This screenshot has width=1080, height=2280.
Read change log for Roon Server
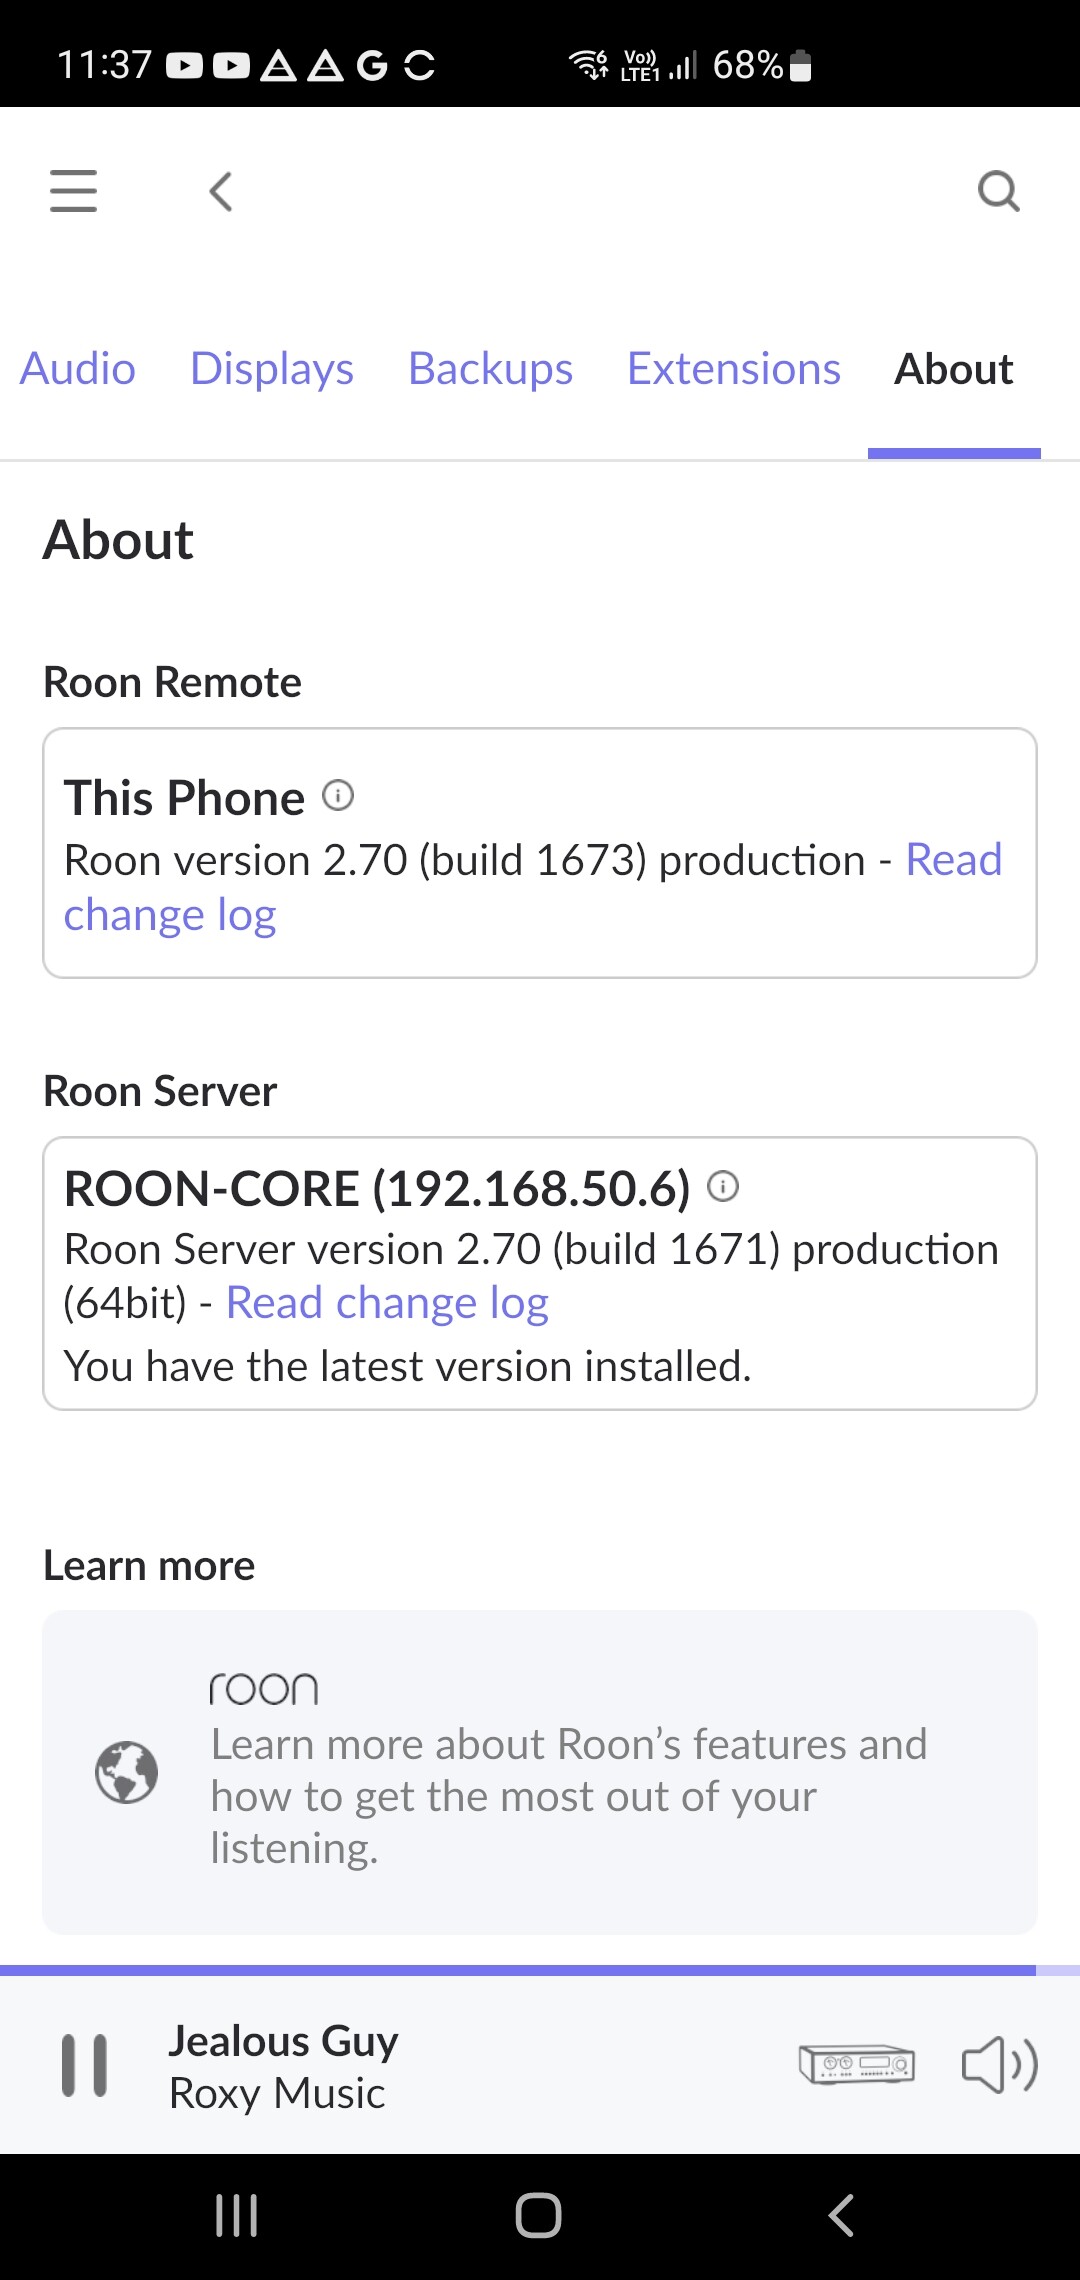(388, 1303)
